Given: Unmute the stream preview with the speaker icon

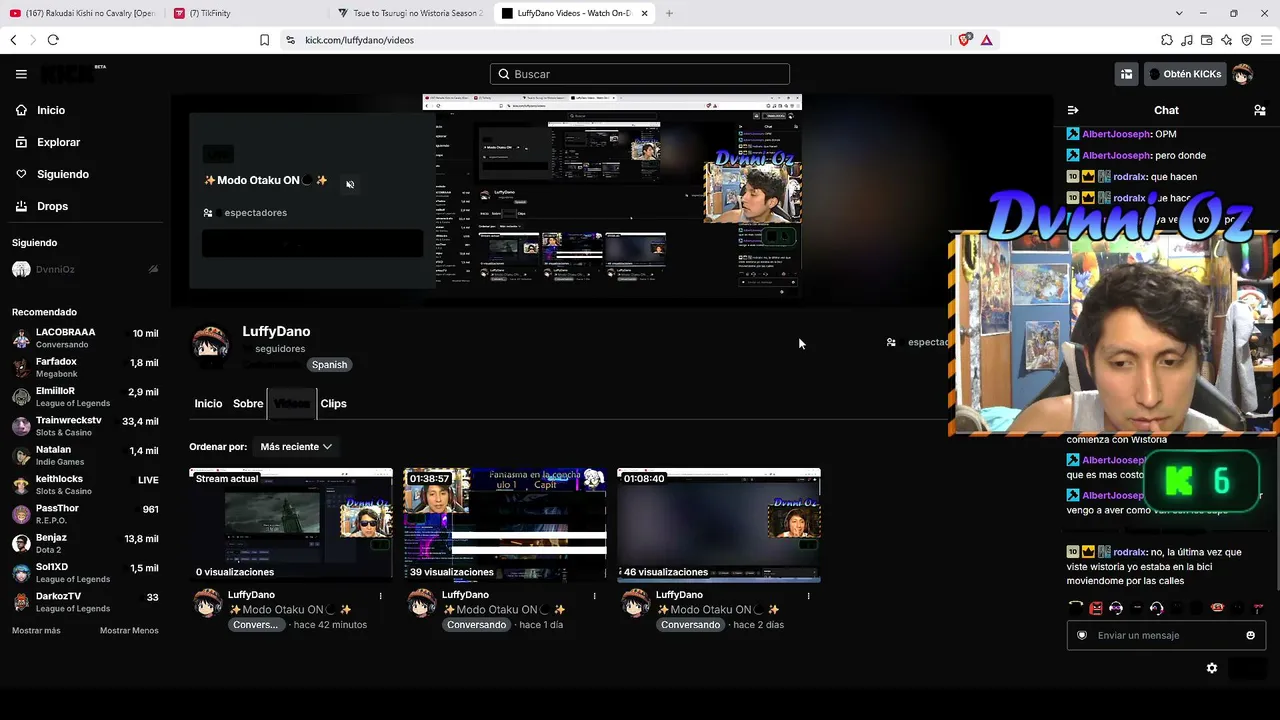Looking at the screenshot, I should coord(350,184).
